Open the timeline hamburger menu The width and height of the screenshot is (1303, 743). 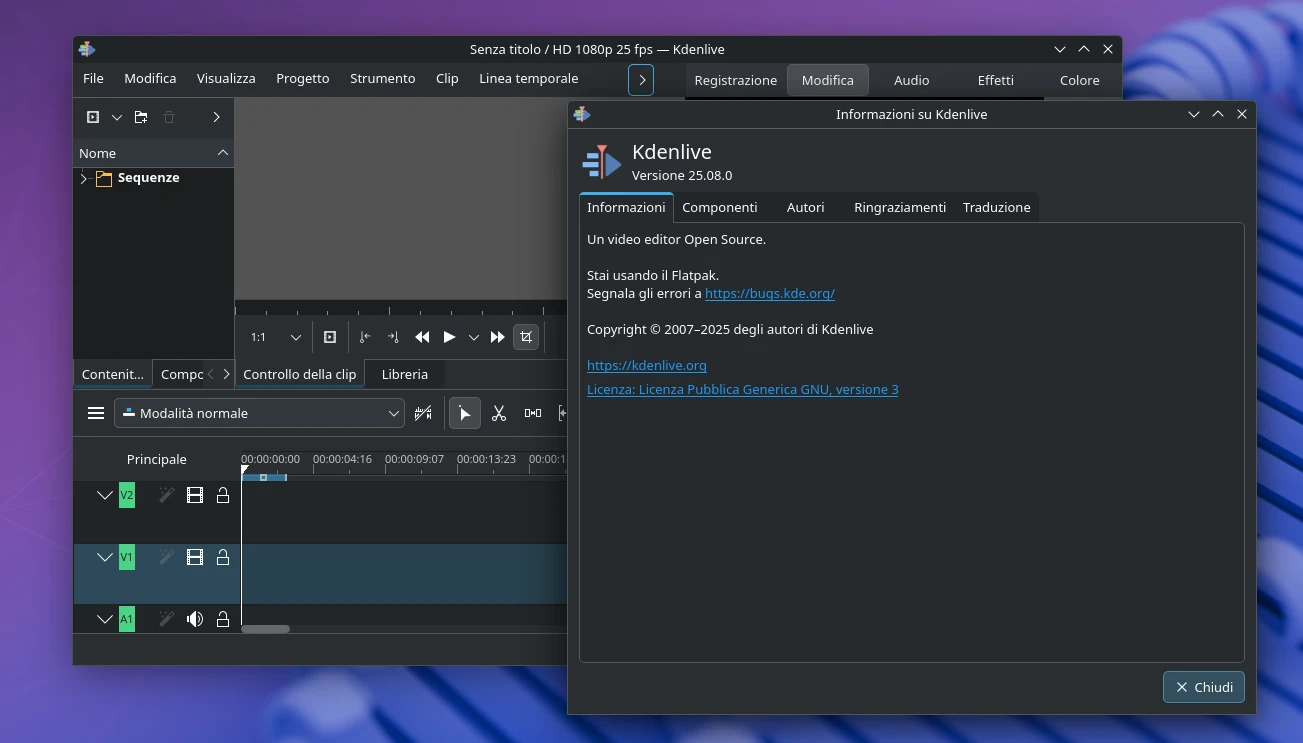(95, 412)
